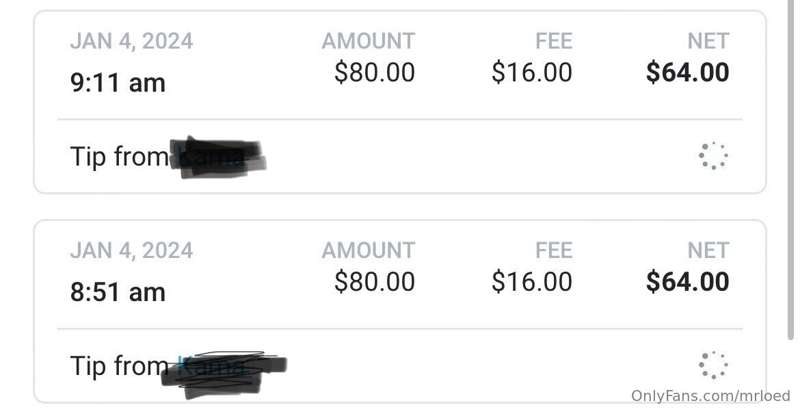Click the loading spinner on 9:11 am tip
The image size is (800, 414).
pos(713,156)
